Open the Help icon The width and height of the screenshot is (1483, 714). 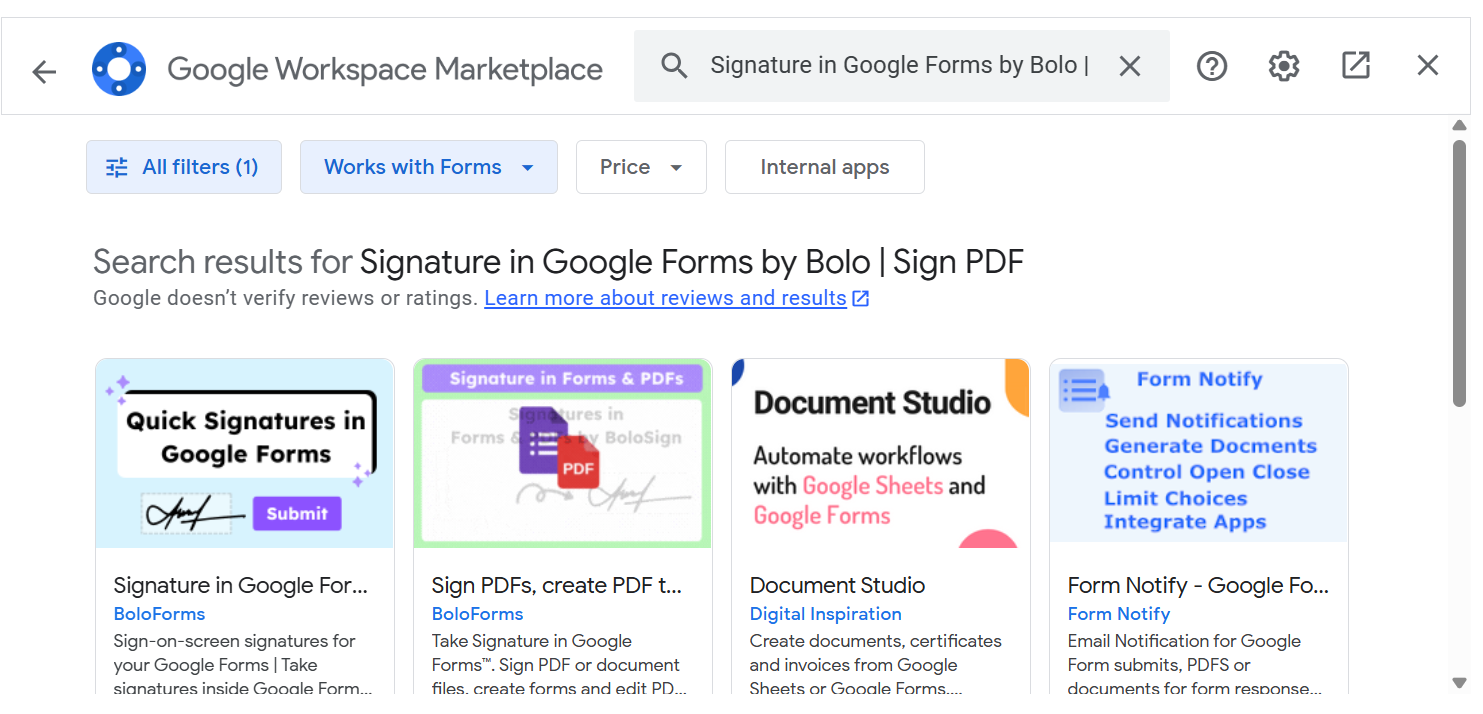1212,66
